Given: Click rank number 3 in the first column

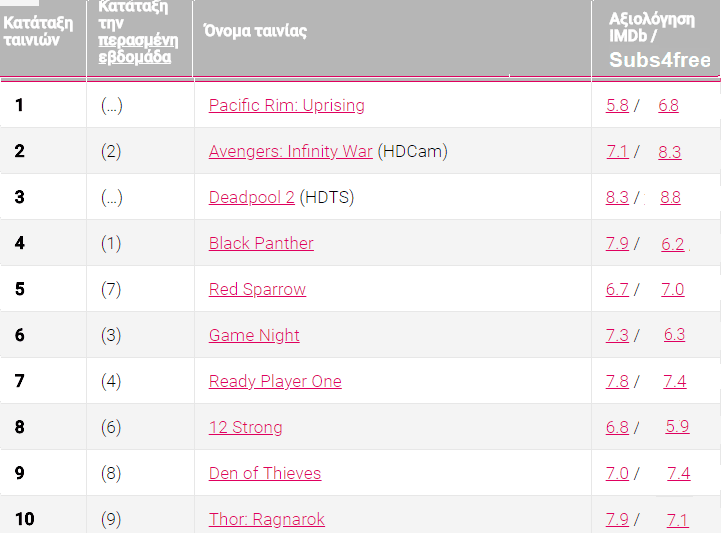Looking at the screenshot, I should tap(19, 197).
